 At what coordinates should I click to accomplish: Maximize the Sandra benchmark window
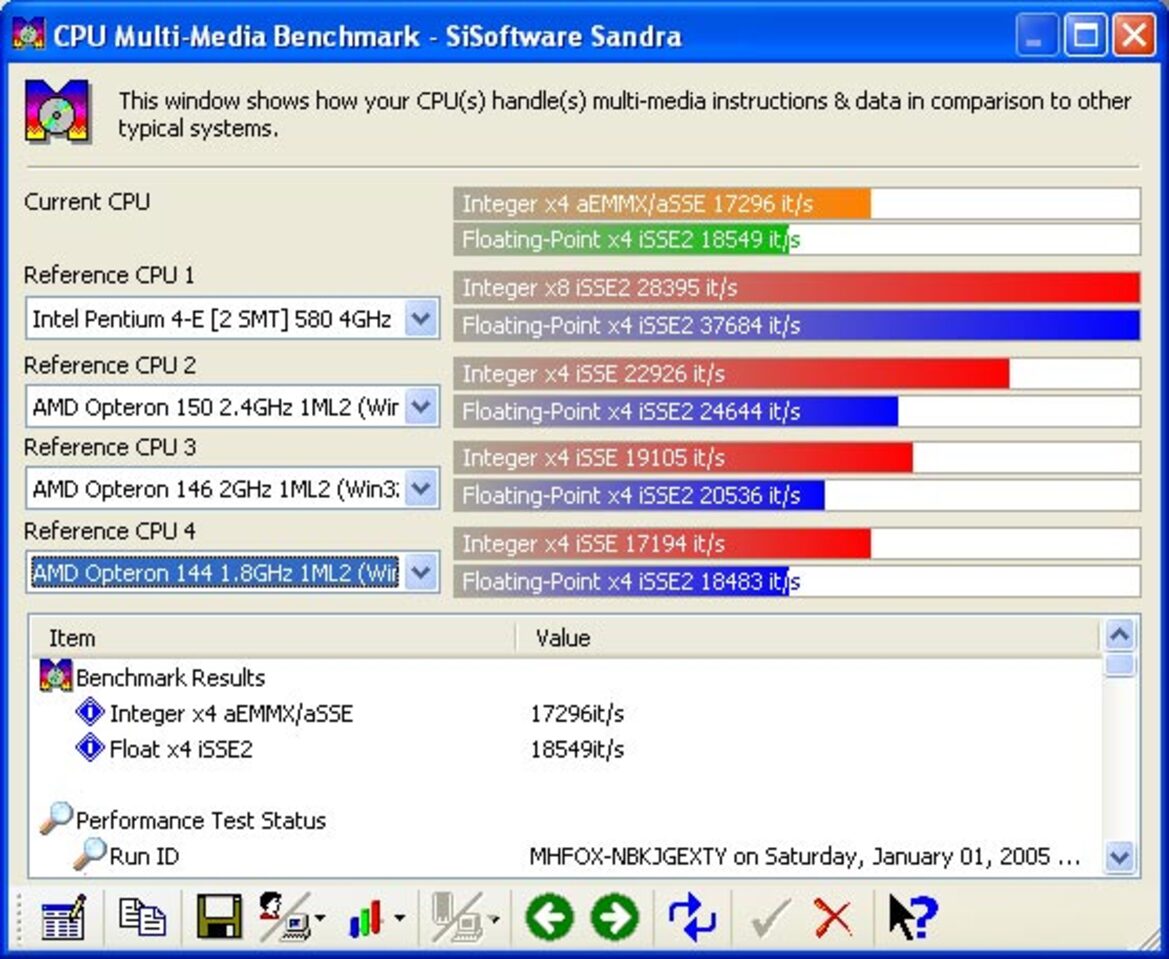coord(1085,35)
